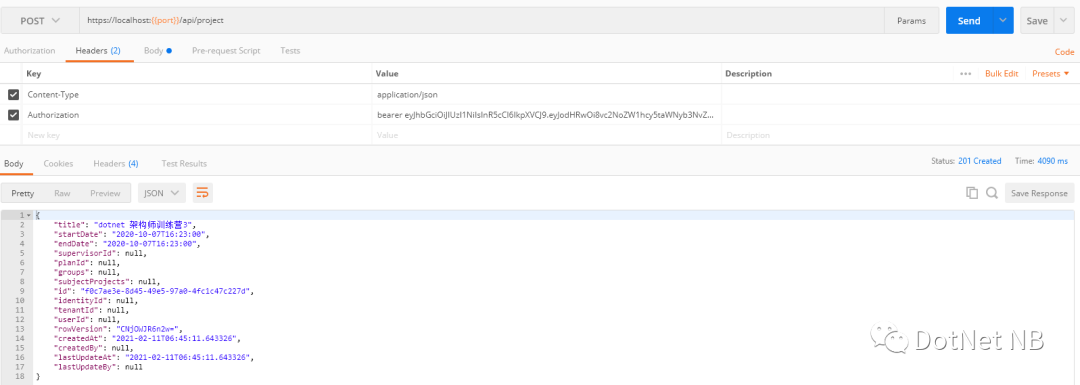The width and height of the screenshot is (1080, 385).
Task: Select the response Body tab
Action: tap(14, 164)
